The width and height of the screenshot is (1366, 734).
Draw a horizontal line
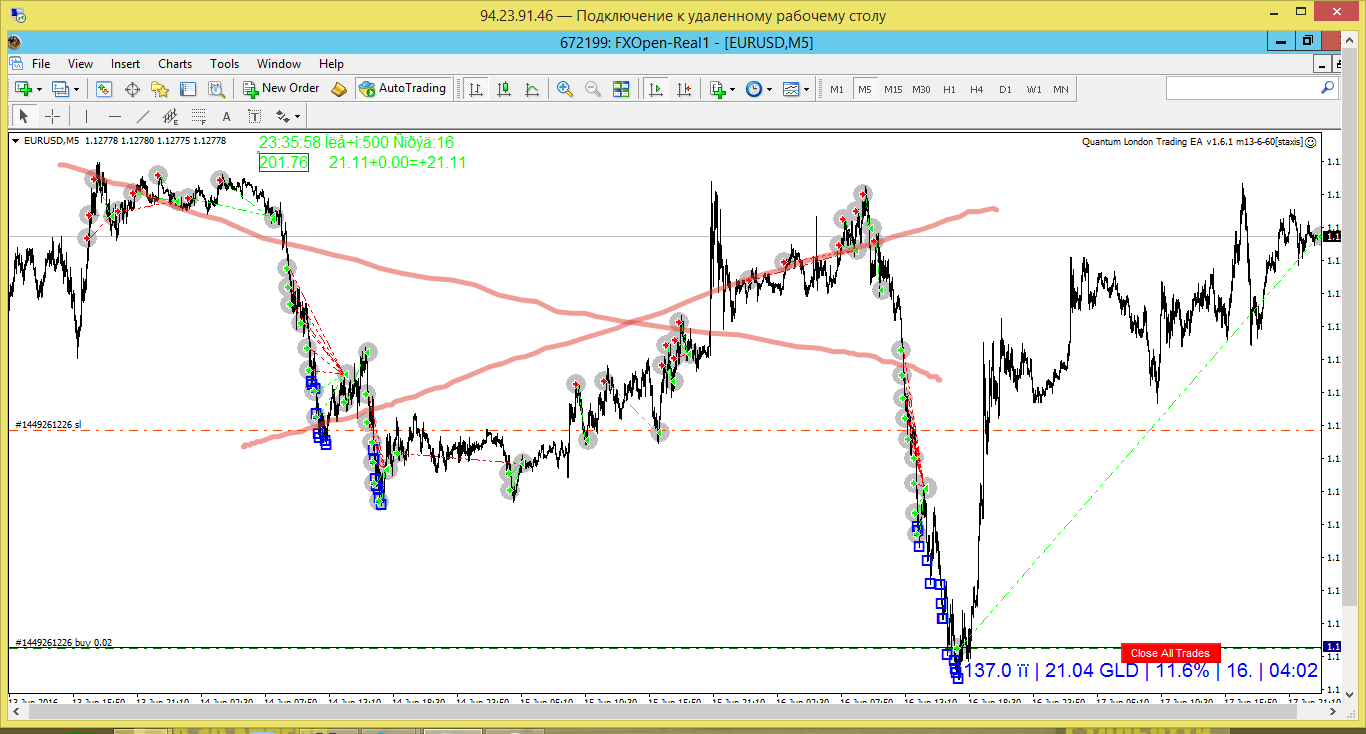tap(115, 116)
